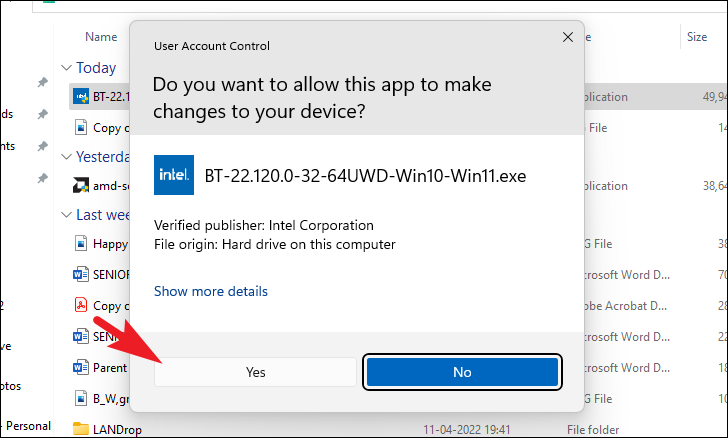Click the LANDrop date 11-04-2022 19:41
The image size is (728, 438).
[467, 430]
